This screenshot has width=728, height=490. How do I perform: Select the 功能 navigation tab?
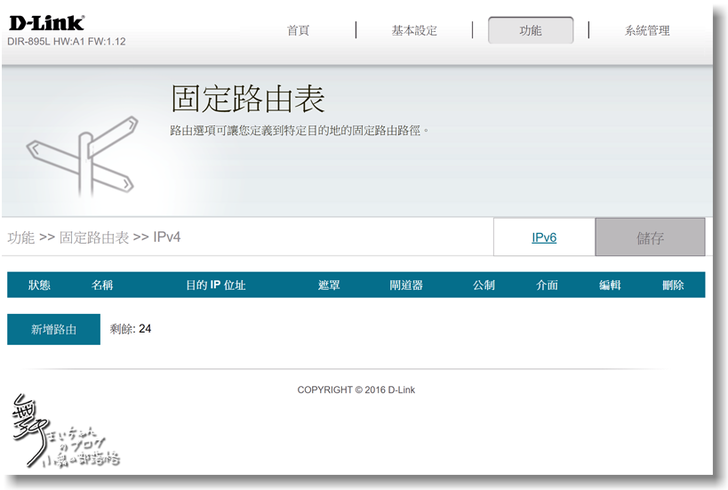click(530, 31)
